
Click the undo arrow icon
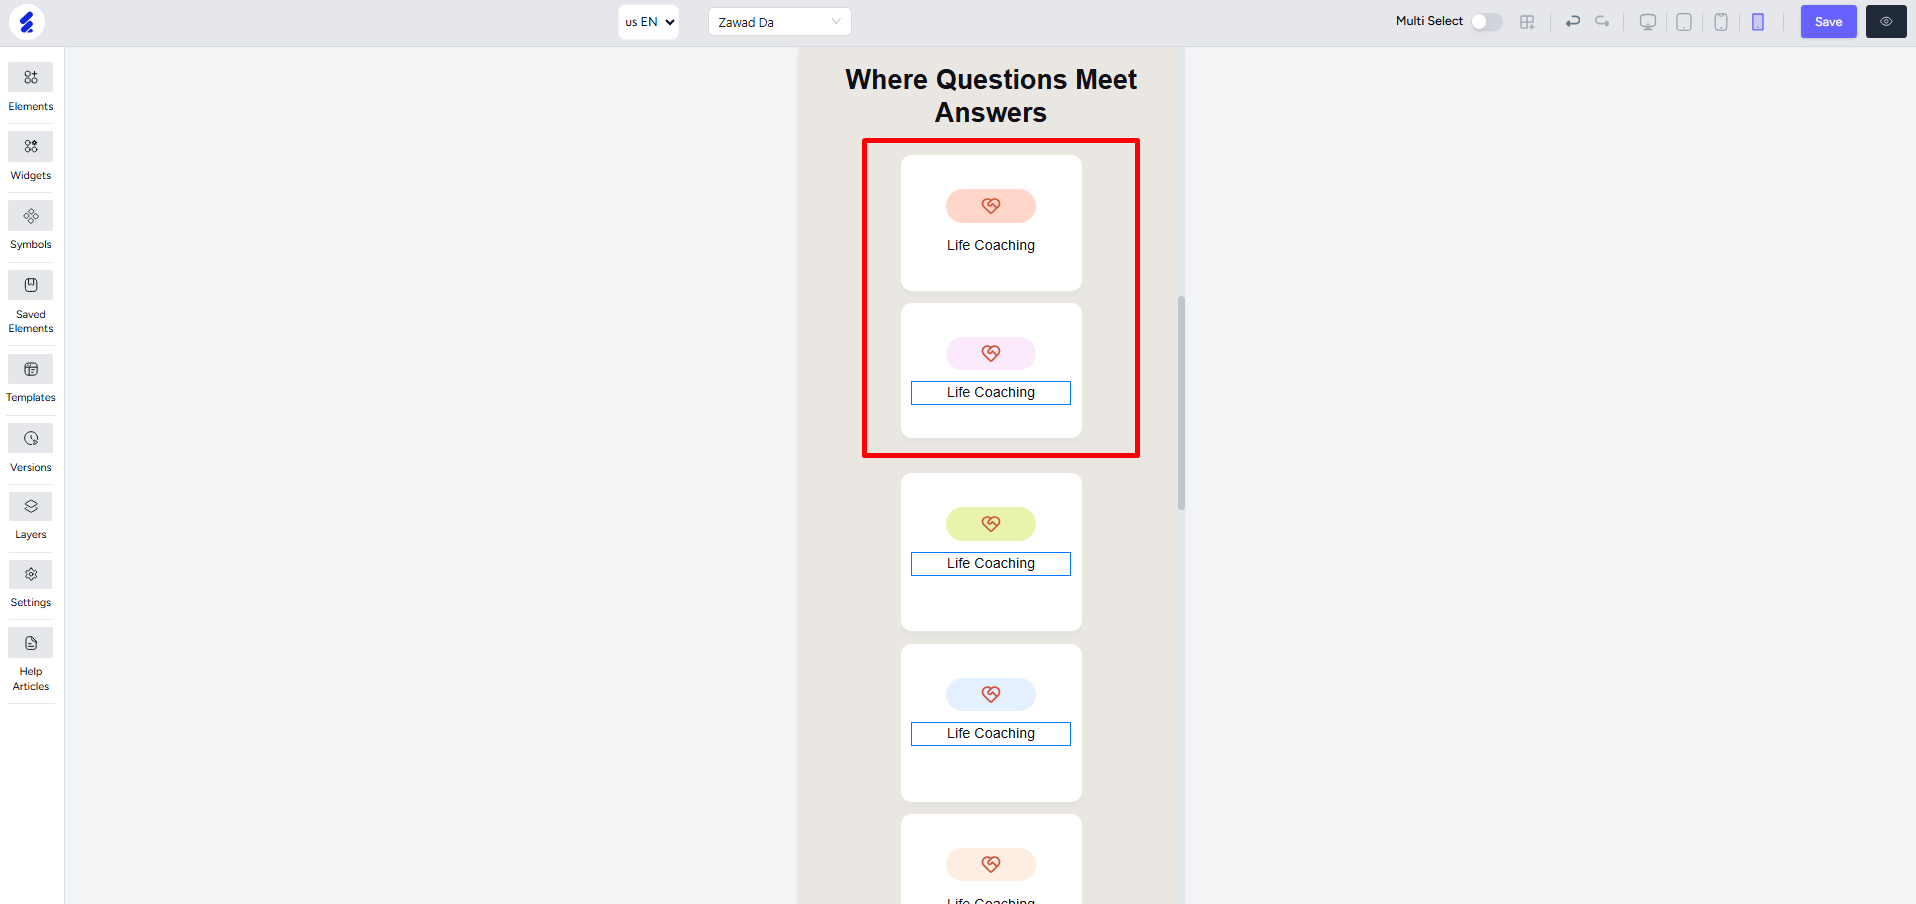(1573, 22)
